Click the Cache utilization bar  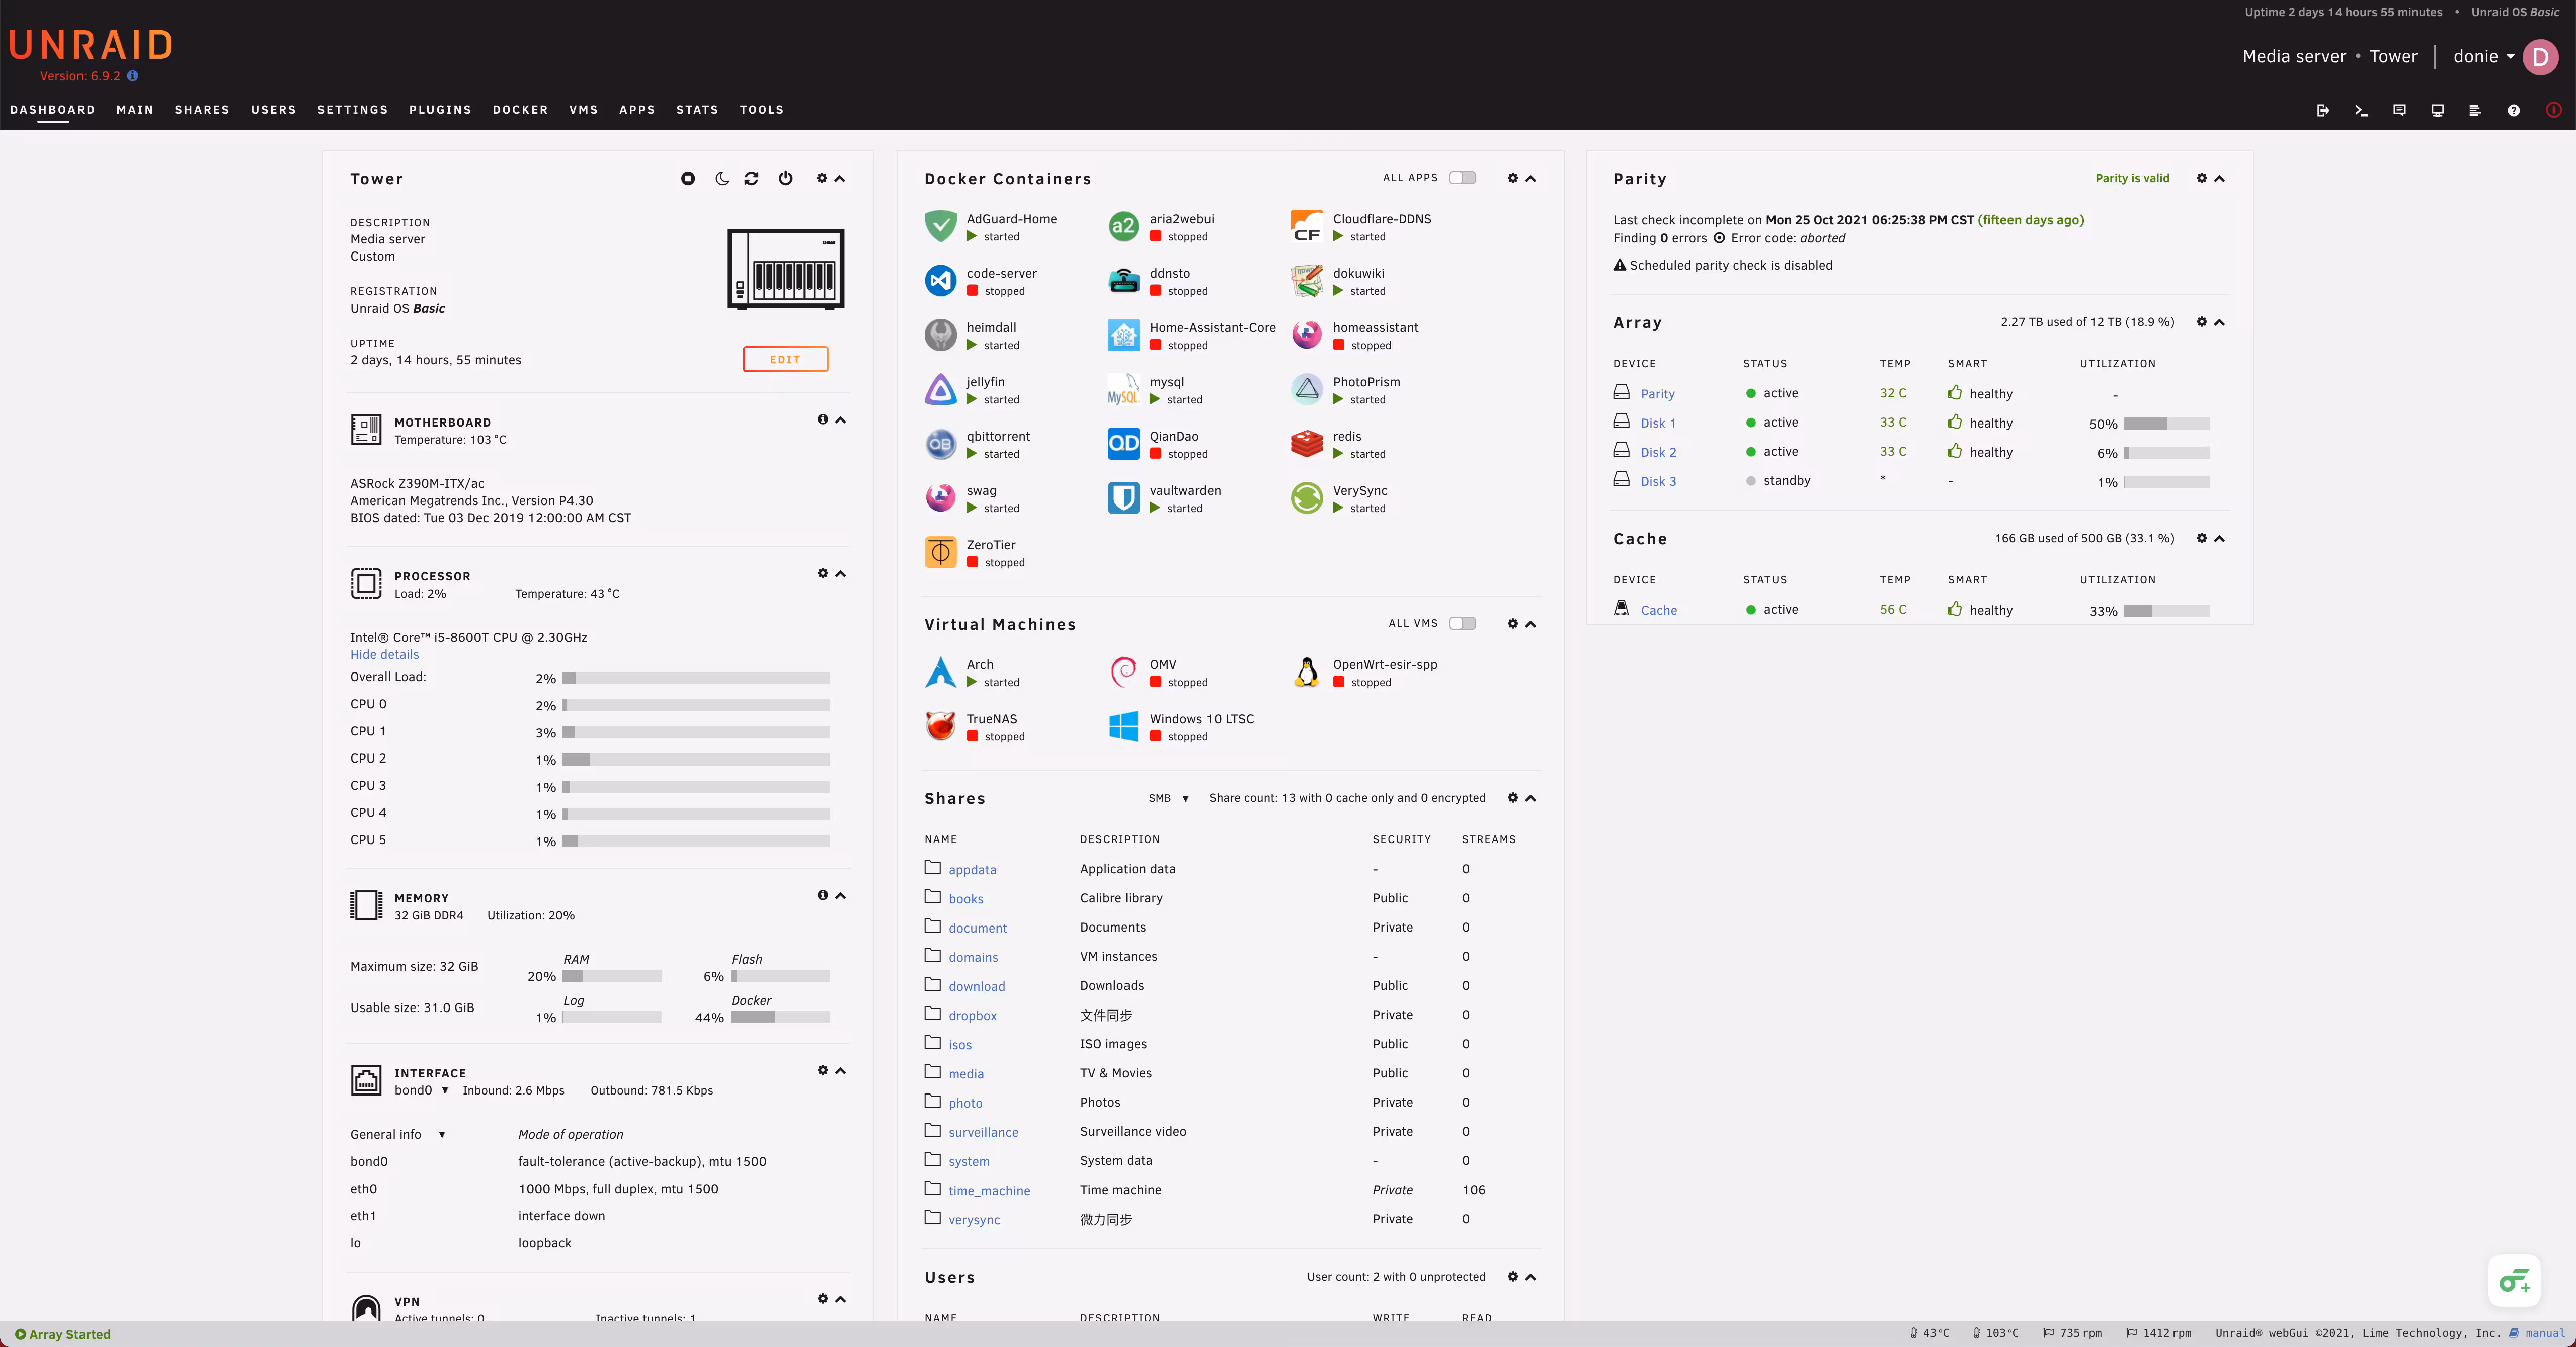point(2166,610)
